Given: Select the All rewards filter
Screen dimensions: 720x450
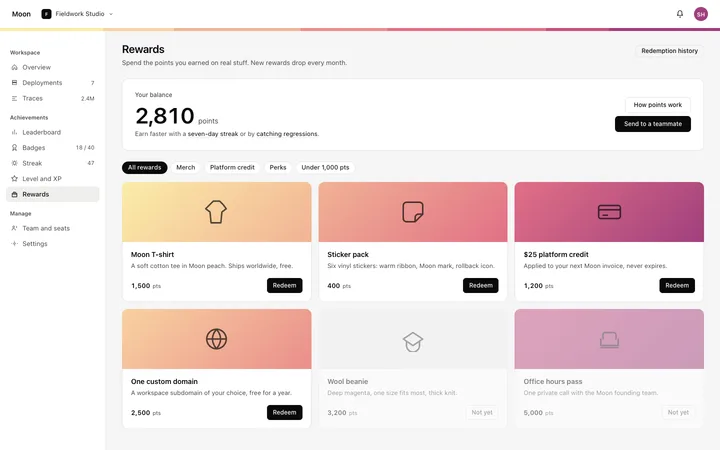Looking at the screenshot, I should point(145,168).
